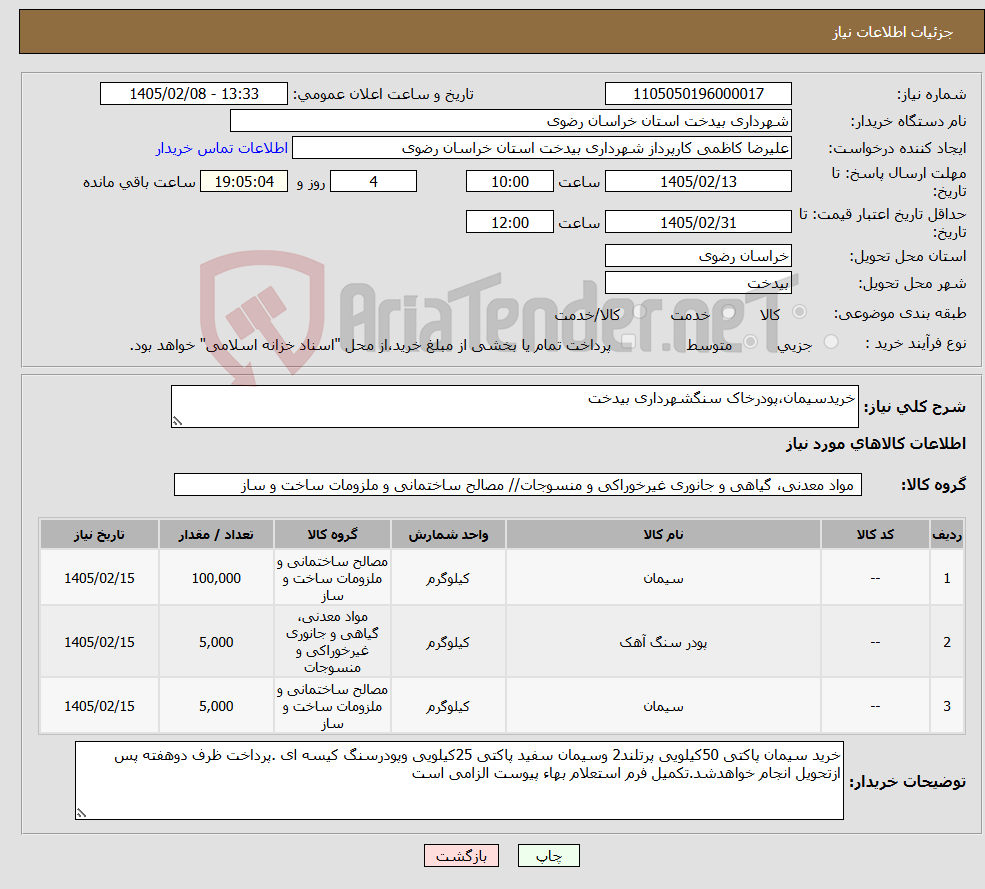Click the resize grip of description text area
Screen dimensions: 985x889
(x=177, y=421)
